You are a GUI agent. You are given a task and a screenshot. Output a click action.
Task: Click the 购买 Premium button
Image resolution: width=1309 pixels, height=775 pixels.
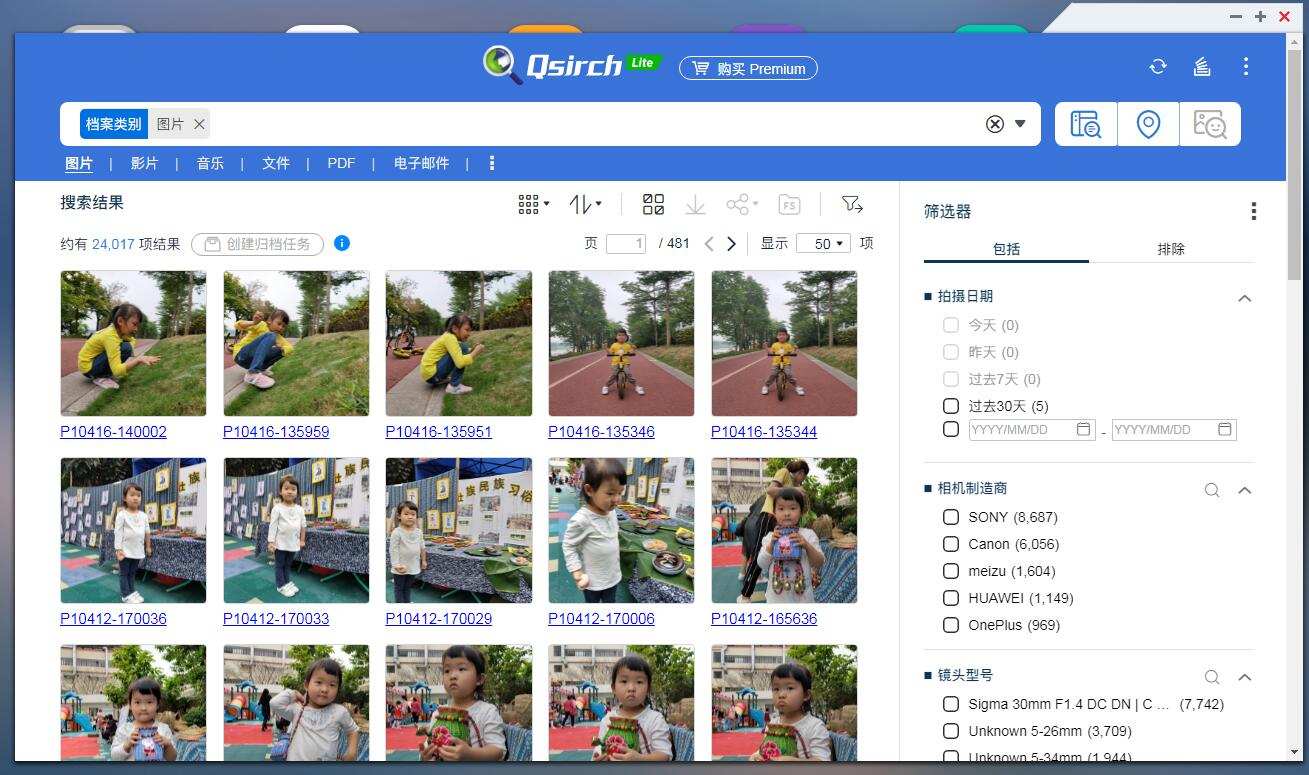point(748,69)
